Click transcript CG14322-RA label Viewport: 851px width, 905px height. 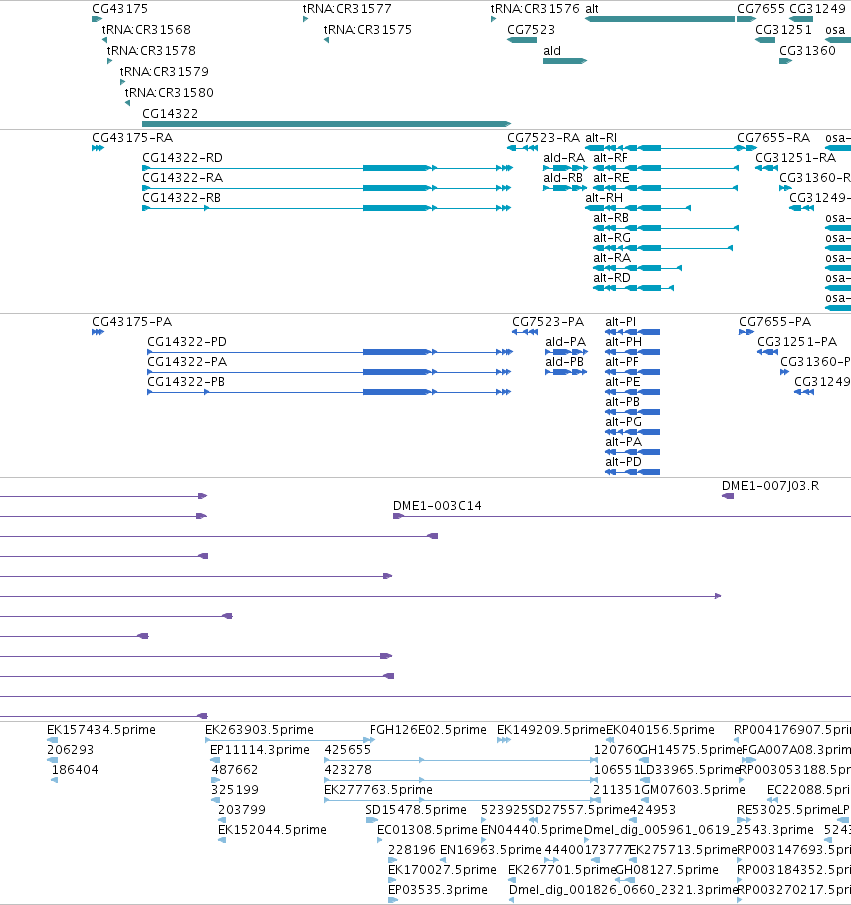(x=182, y=178)
